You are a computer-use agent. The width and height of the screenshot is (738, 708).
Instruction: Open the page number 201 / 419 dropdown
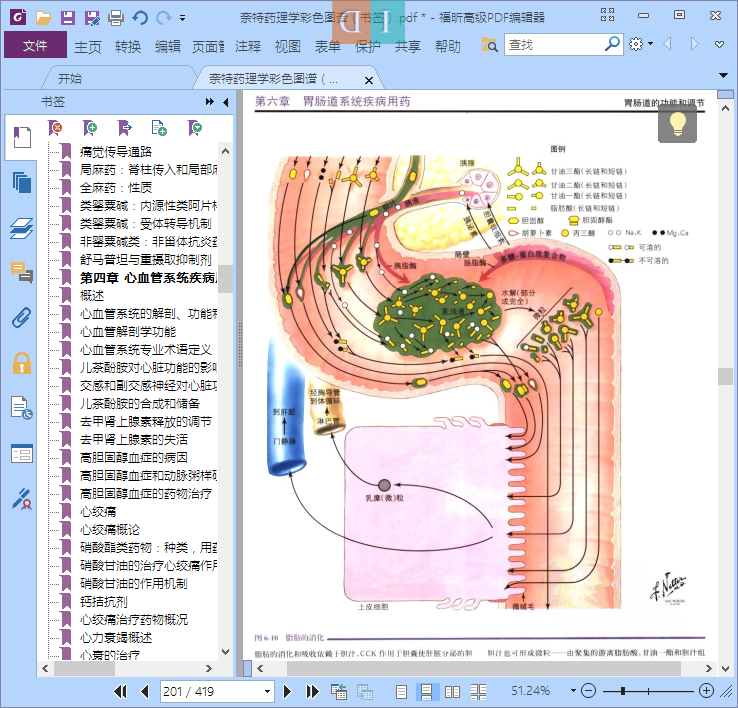pos(267,691)
